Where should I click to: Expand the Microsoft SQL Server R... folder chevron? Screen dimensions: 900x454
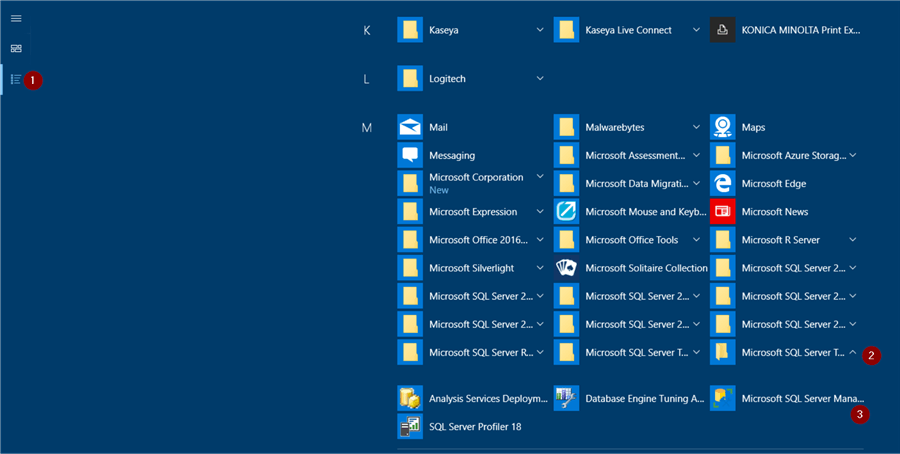(x=540, y=352)
